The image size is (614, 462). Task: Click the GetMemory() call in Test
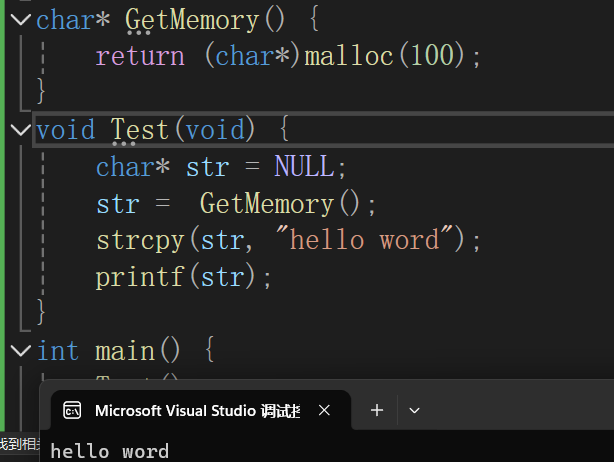point(280,203)
